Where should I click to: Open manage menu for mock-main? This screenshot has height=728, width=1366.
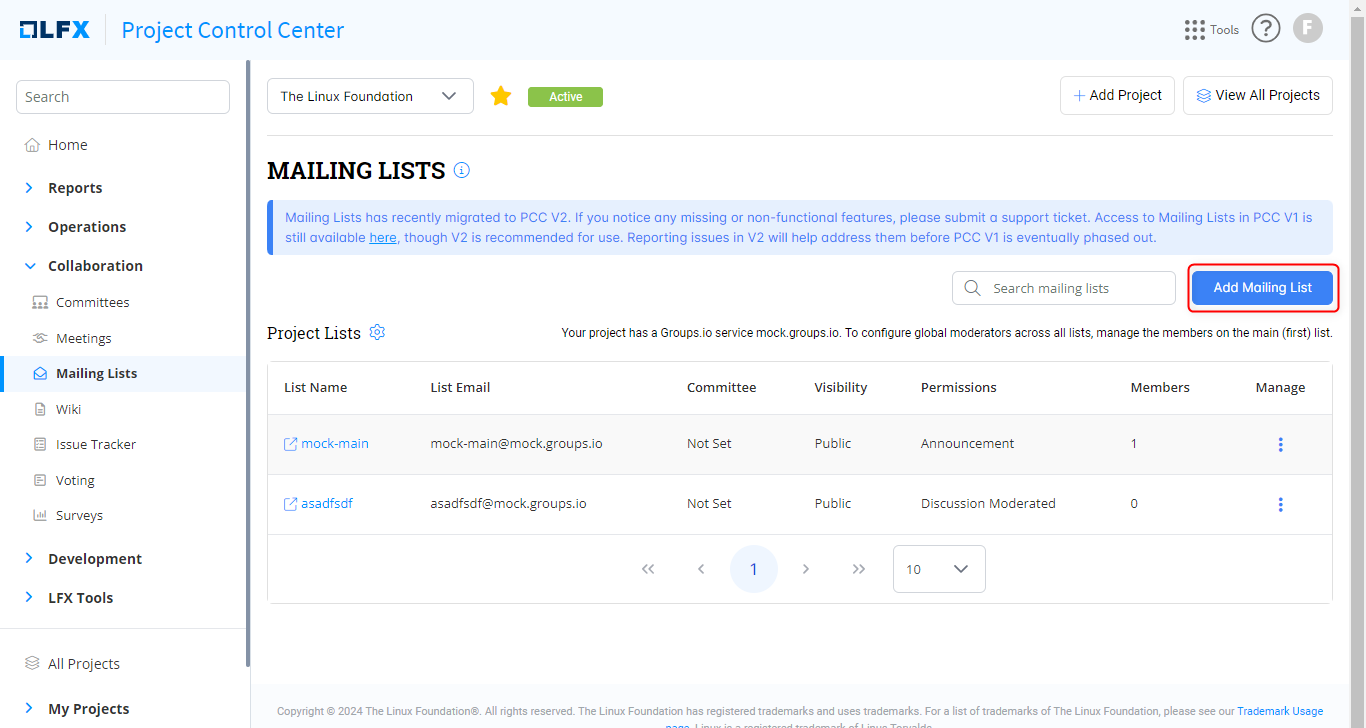tap(1280, 444)
